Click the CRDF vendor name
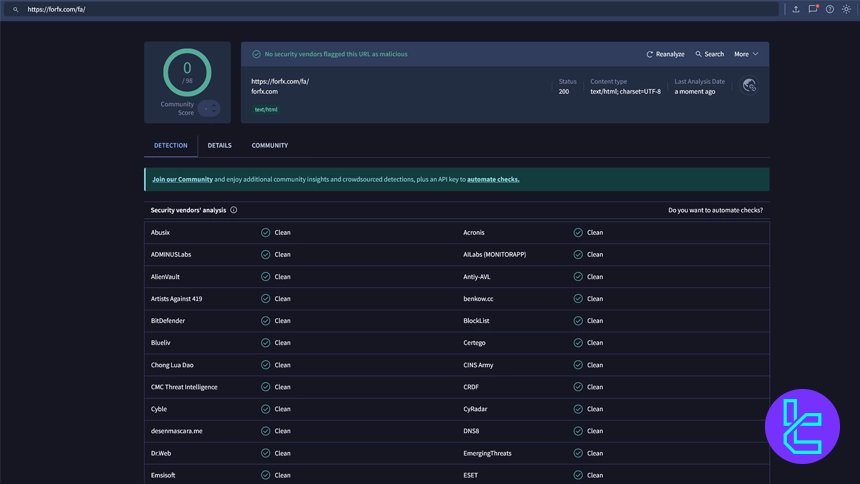Viewport: 860px width, 484px height. click(471, 387)
